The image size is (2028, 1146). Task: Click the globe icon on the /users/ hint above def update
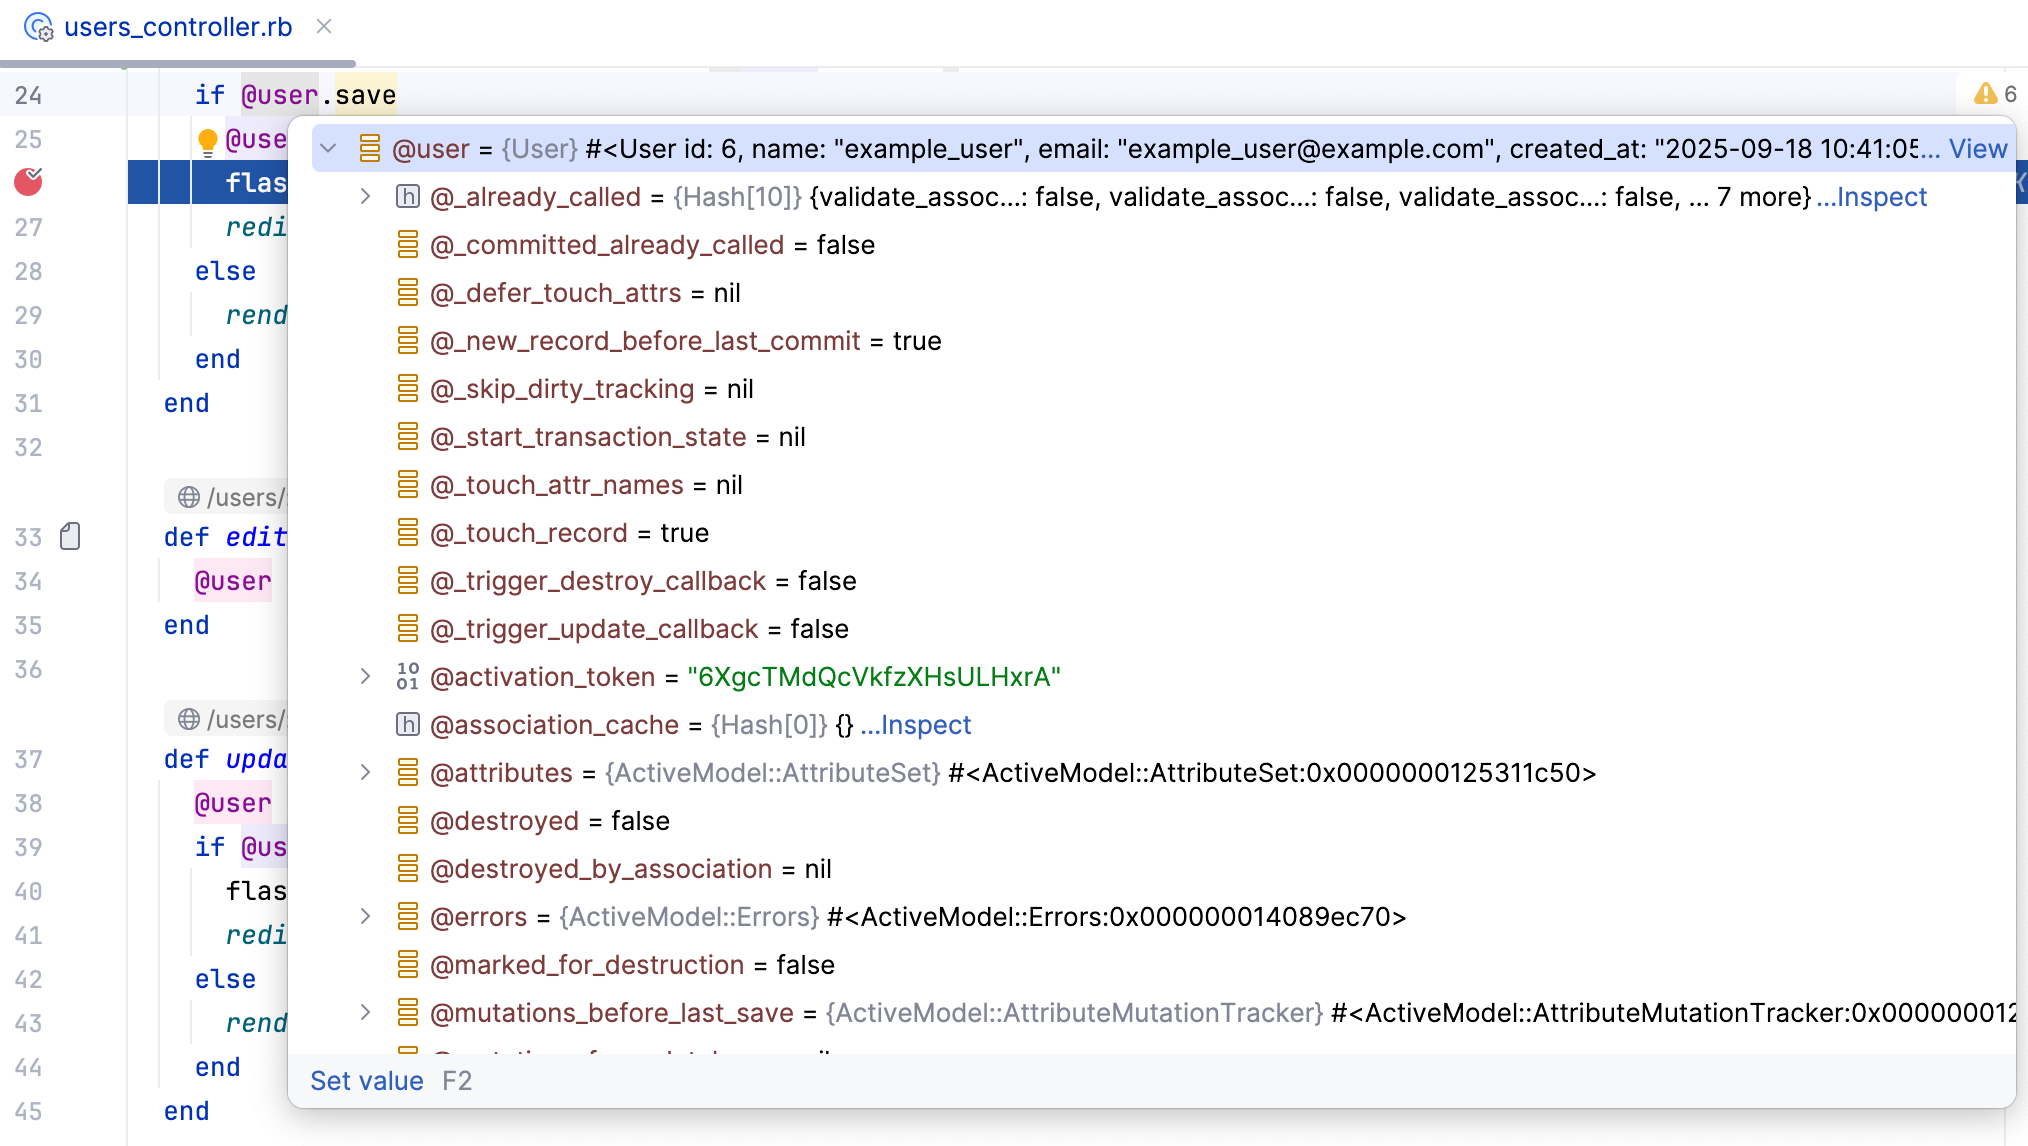pos(189,719)
